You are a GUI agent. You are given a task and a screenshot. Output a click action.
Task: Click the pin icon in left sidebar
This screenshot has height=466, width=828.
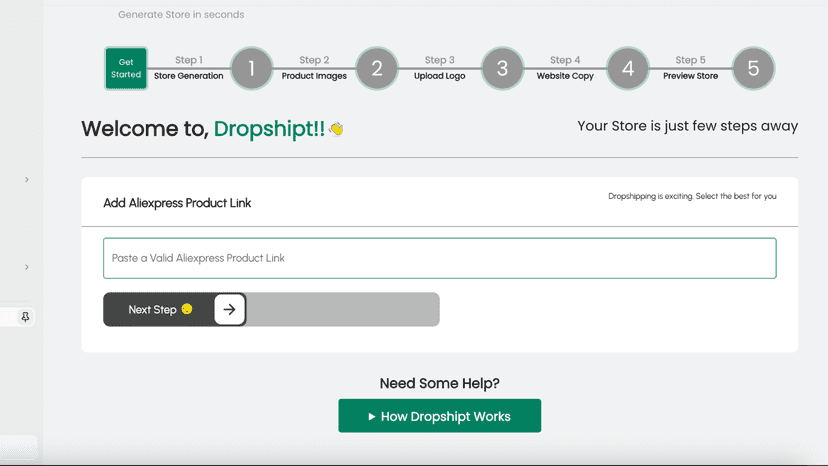tap(25, 316)
